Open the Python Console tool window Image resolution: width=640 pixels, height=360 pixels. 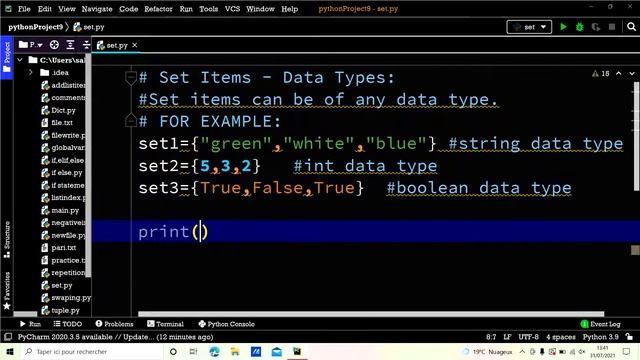[227, 324]
